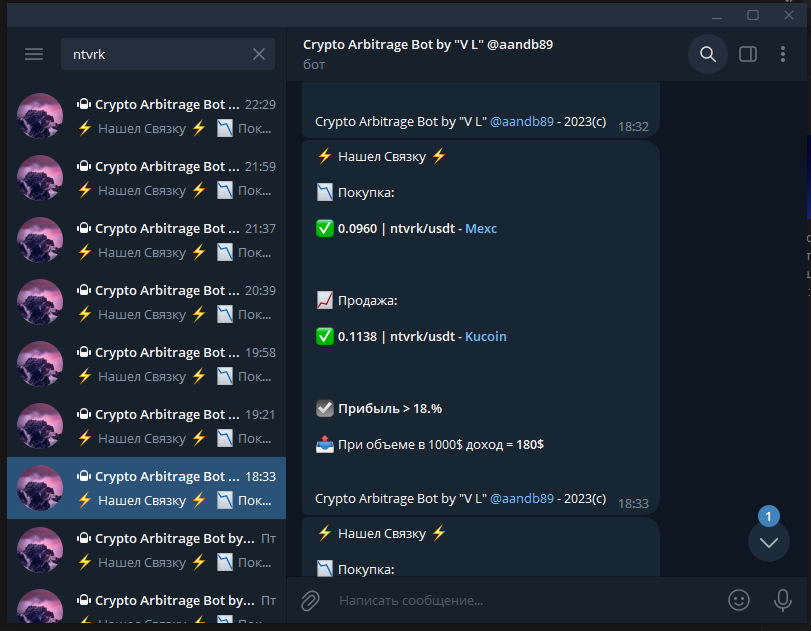Open search result from 22:29
Viewport: 811px width, 631px height.
pyautogui.click(x=146, y=116)
